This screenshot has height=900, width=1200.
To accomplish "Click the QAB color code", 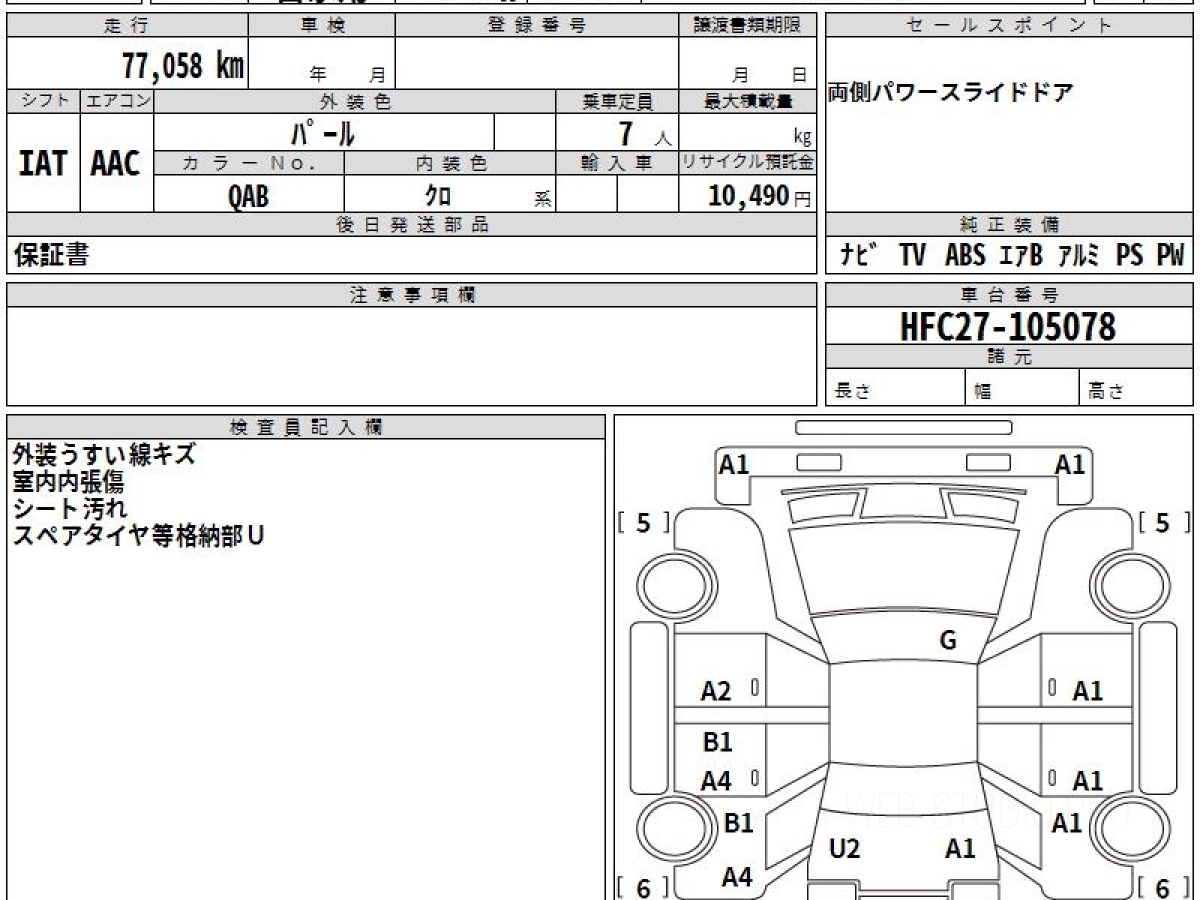I will pyautogui.click(x=249, y=196).
